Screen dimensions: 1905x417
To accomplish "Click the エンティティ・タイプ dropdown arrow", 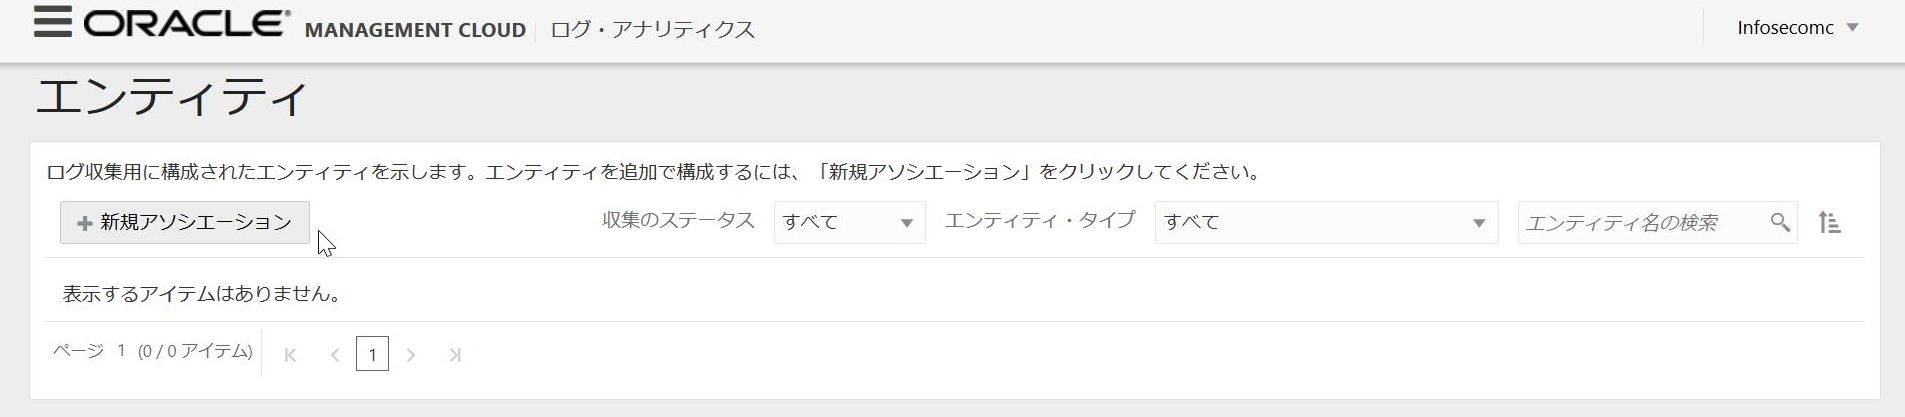I will [1479, 223].
